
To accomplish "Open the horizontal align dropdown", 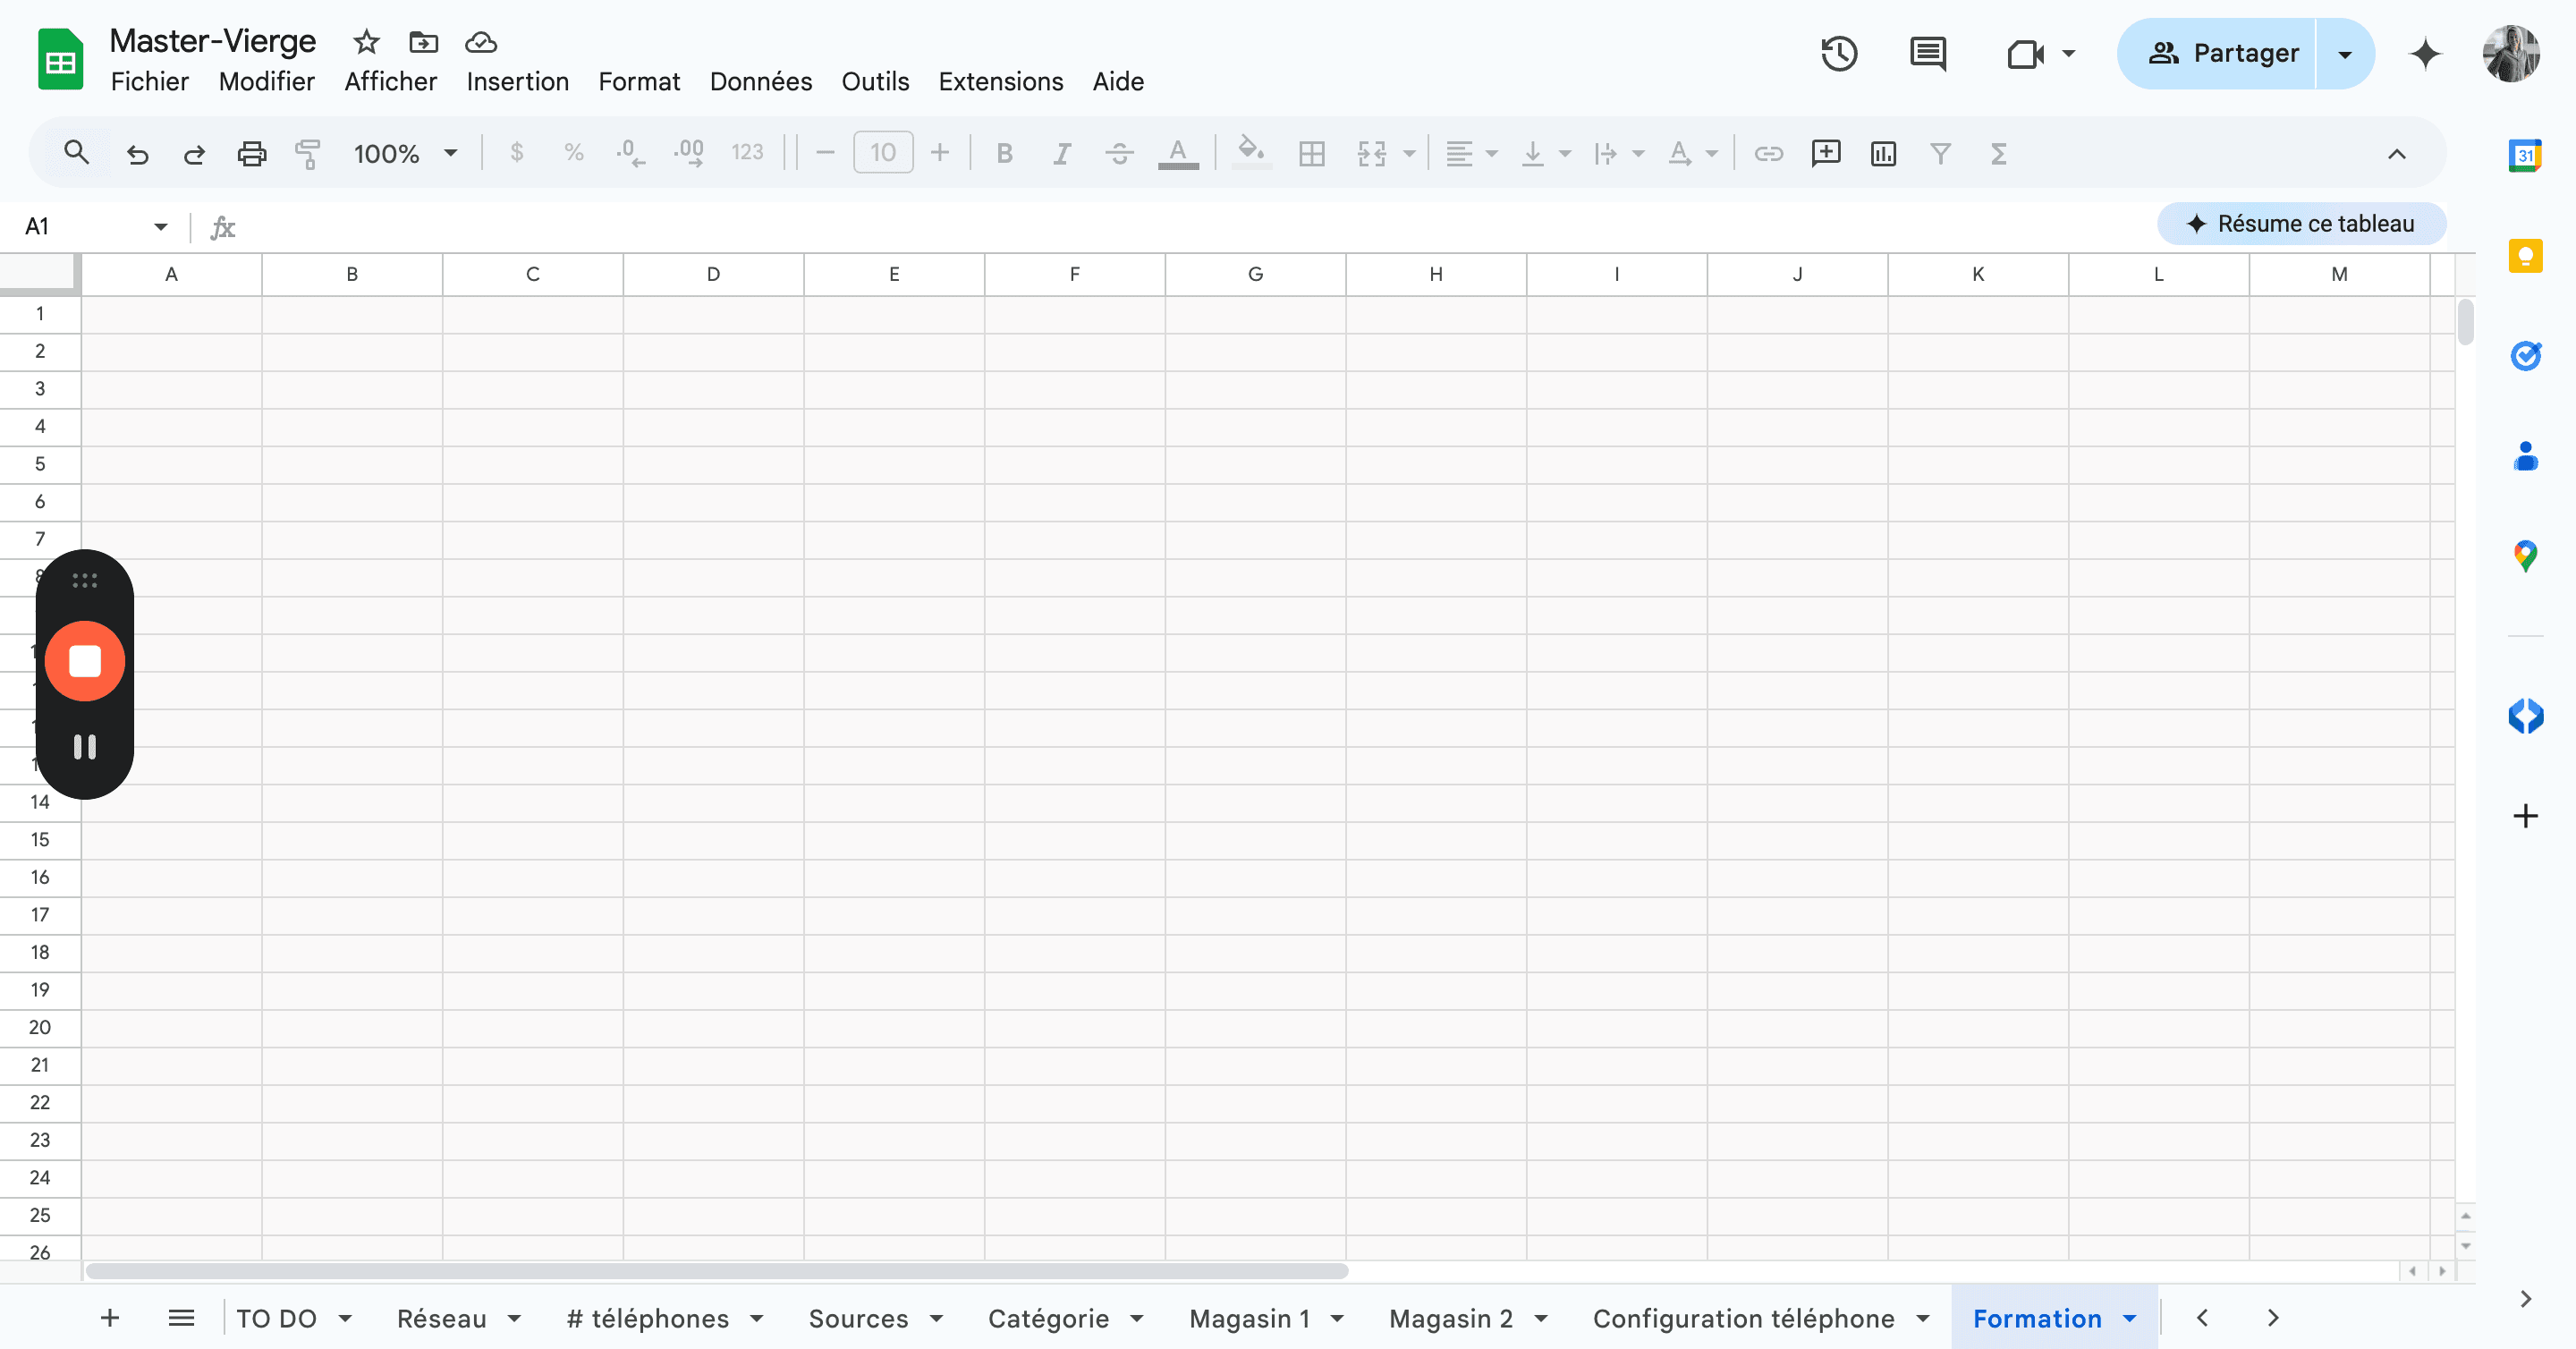I will coord(1471,153).
